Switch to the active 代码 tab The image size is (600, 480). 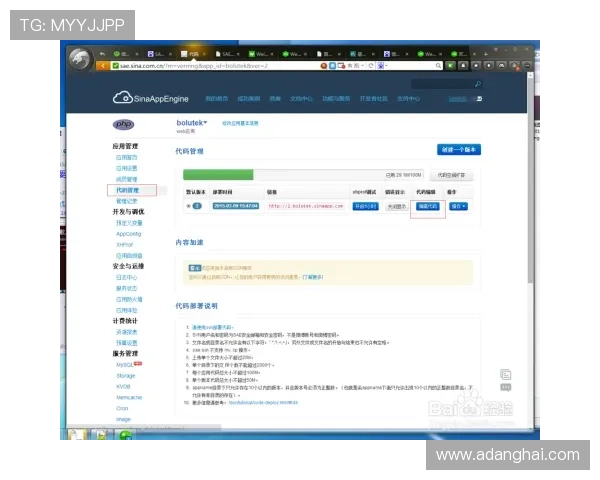click(x=192, y=54)
